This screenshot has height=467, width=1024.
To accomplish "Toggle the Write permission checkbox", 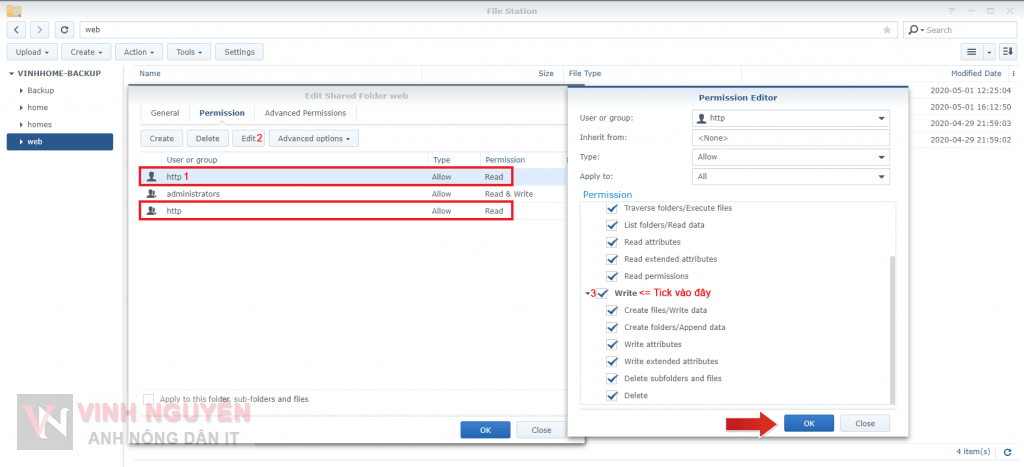I will coord(603,293).
